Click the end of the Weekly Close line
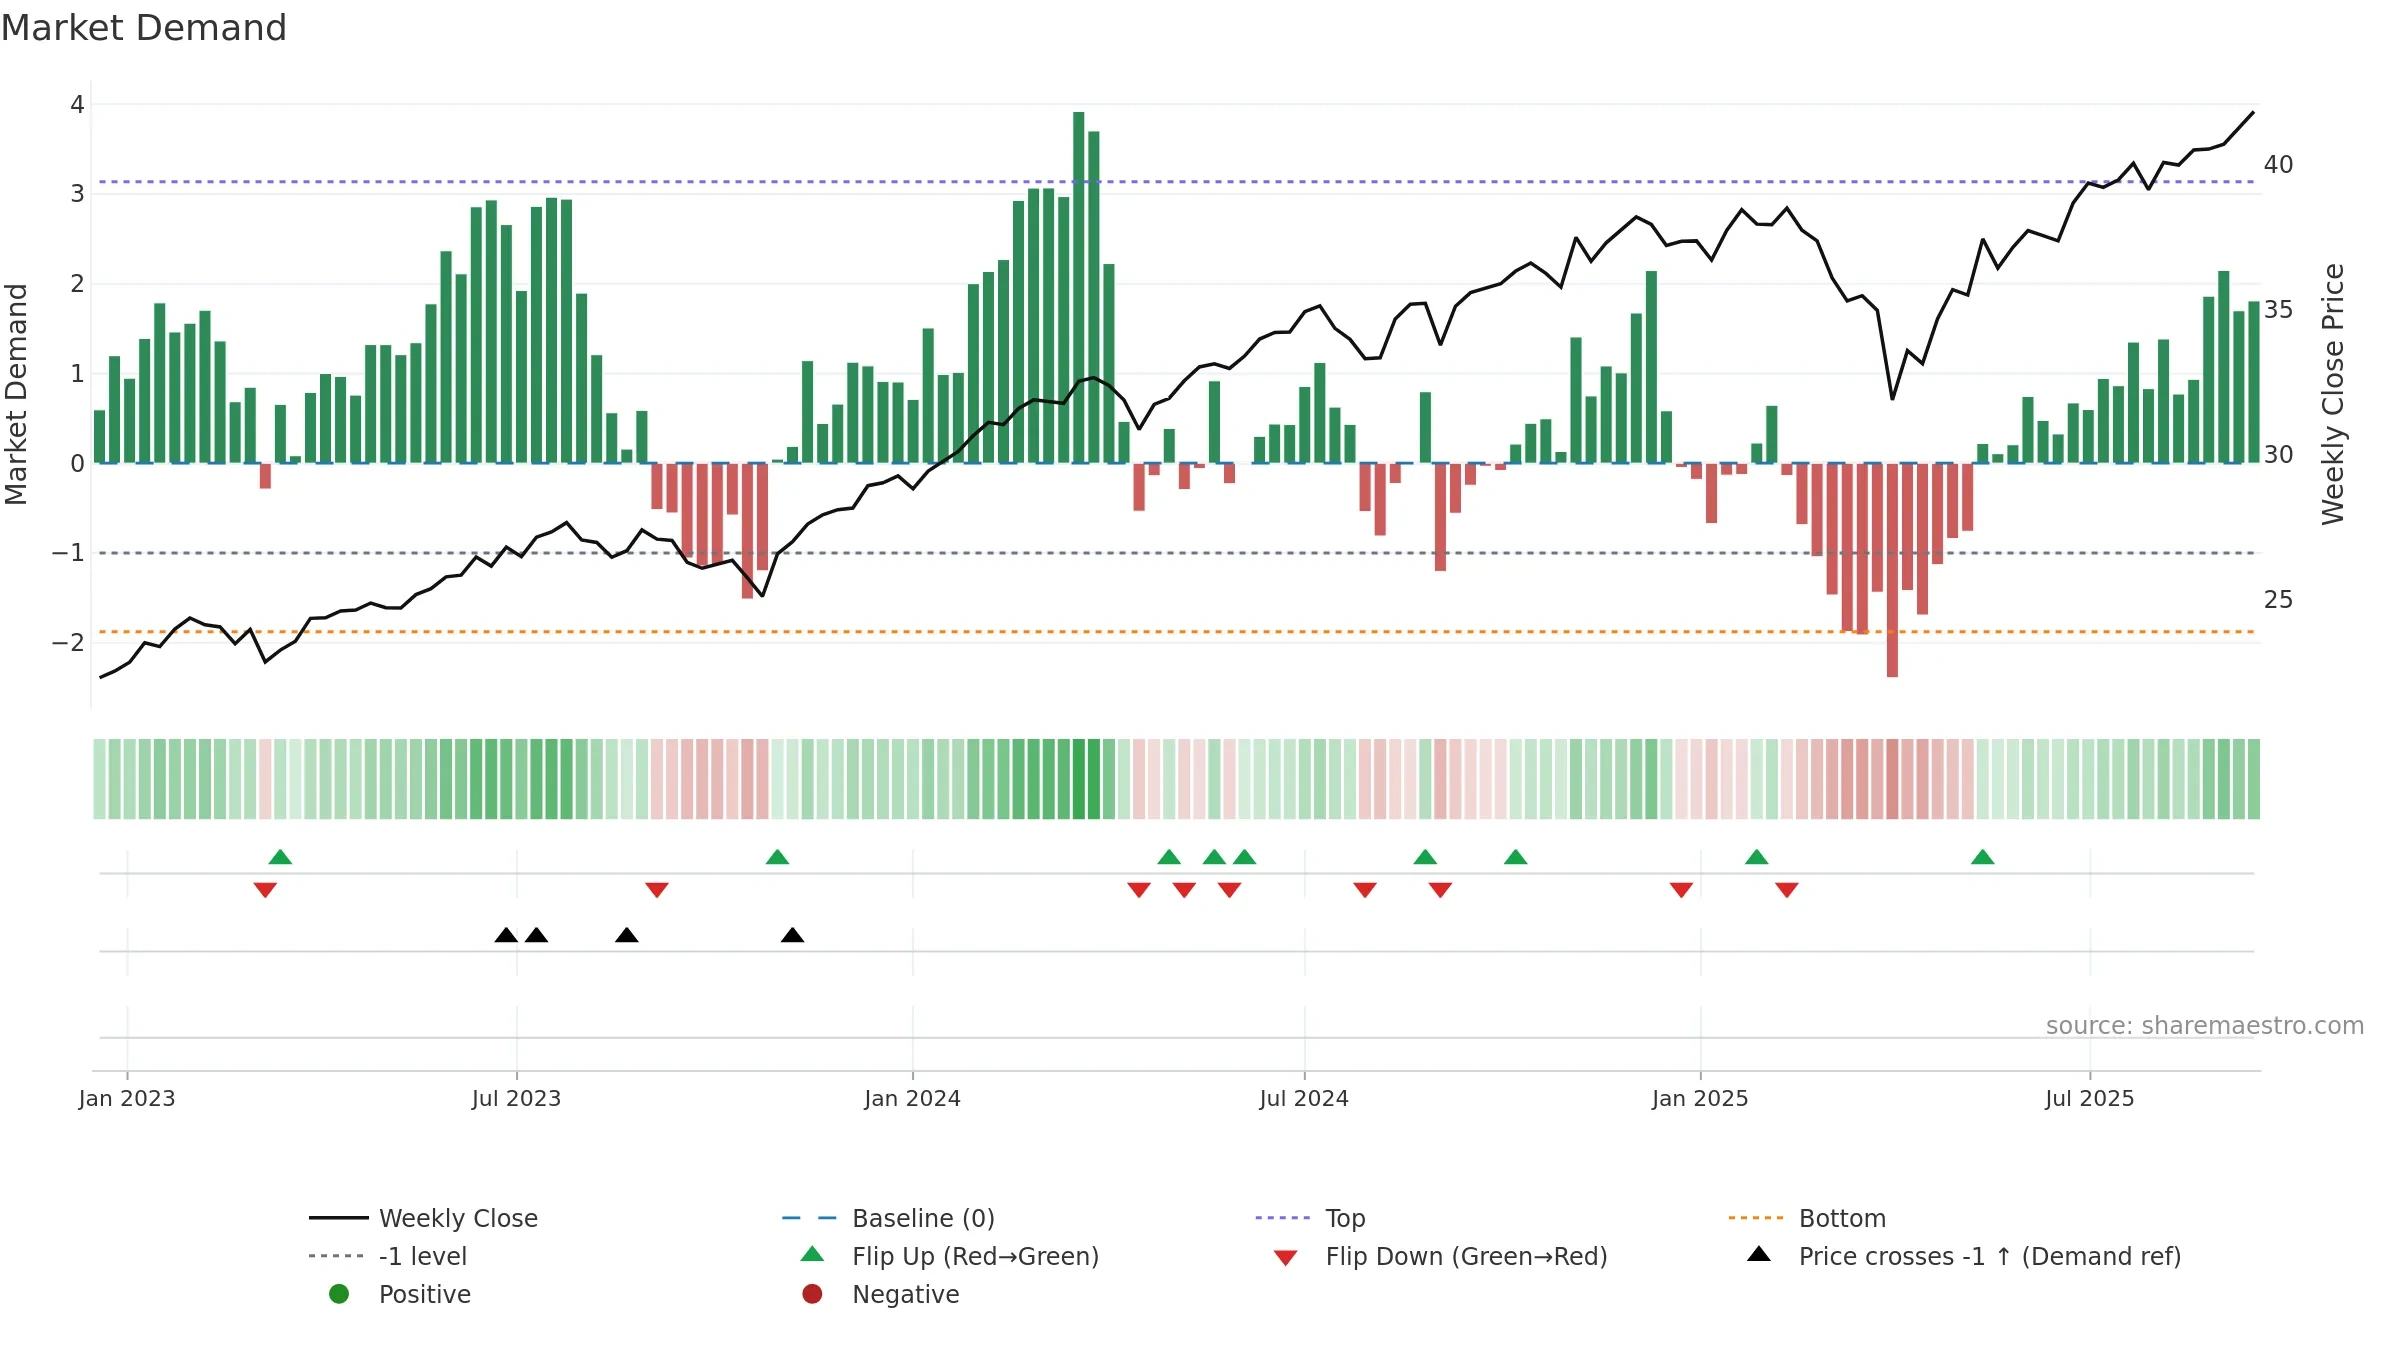This screenshot has width=2400, height=1350. [2253, 113]
